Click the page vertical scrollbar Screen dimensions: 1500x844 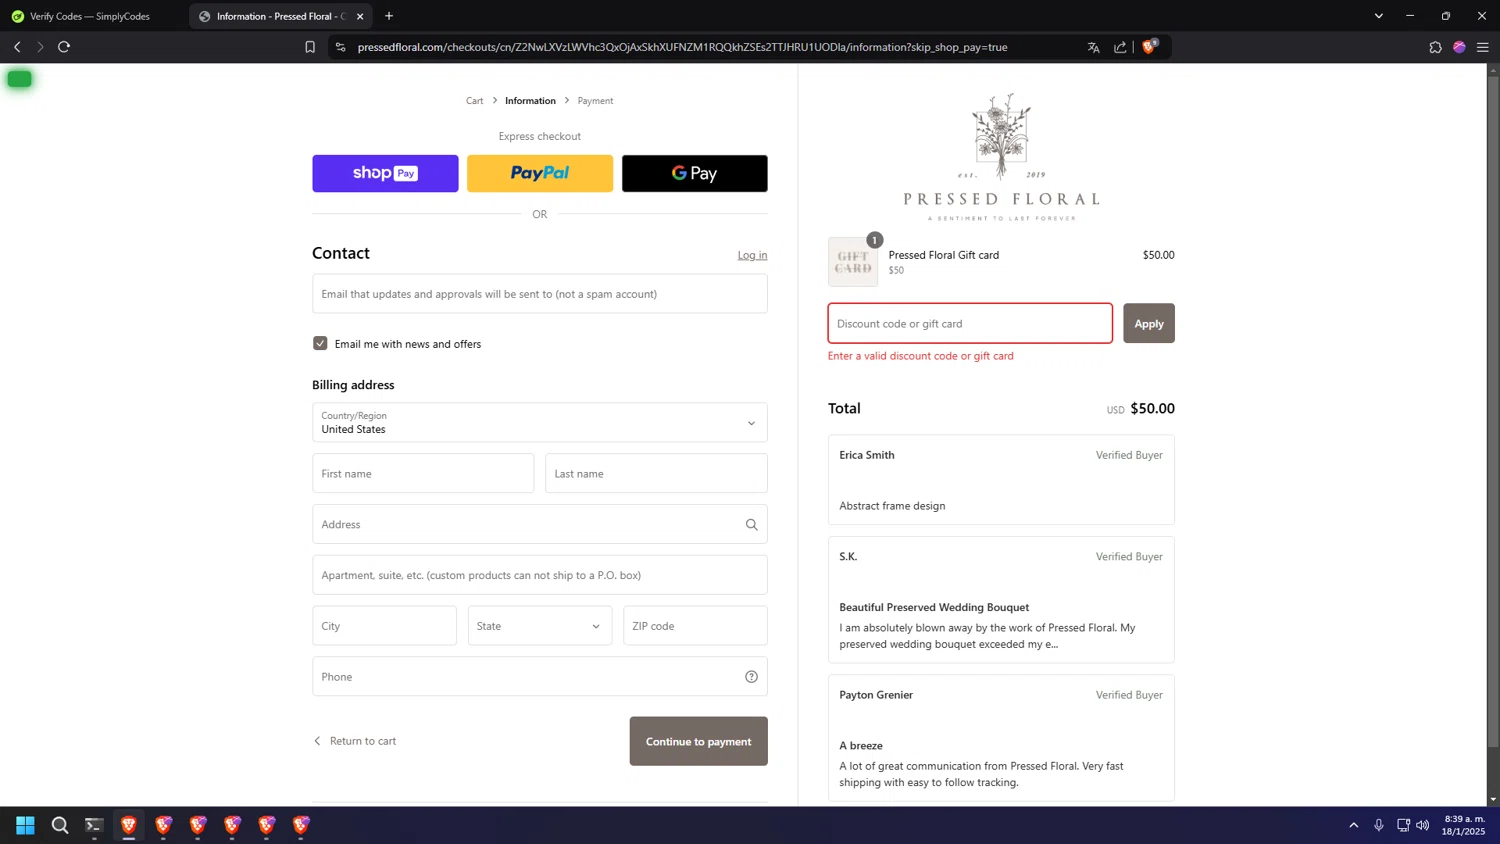pyautogui.click(x=1493, y=412)
